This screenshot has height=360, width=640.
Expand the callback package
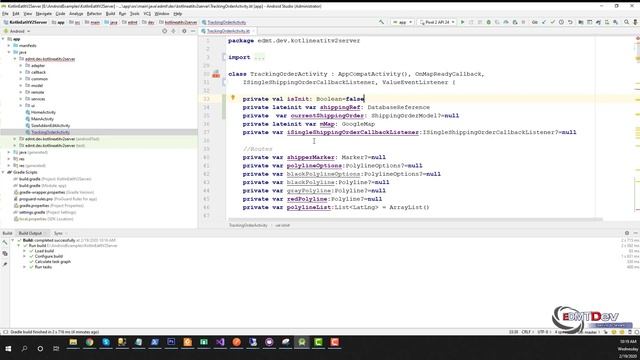click(x=21, y=72)
